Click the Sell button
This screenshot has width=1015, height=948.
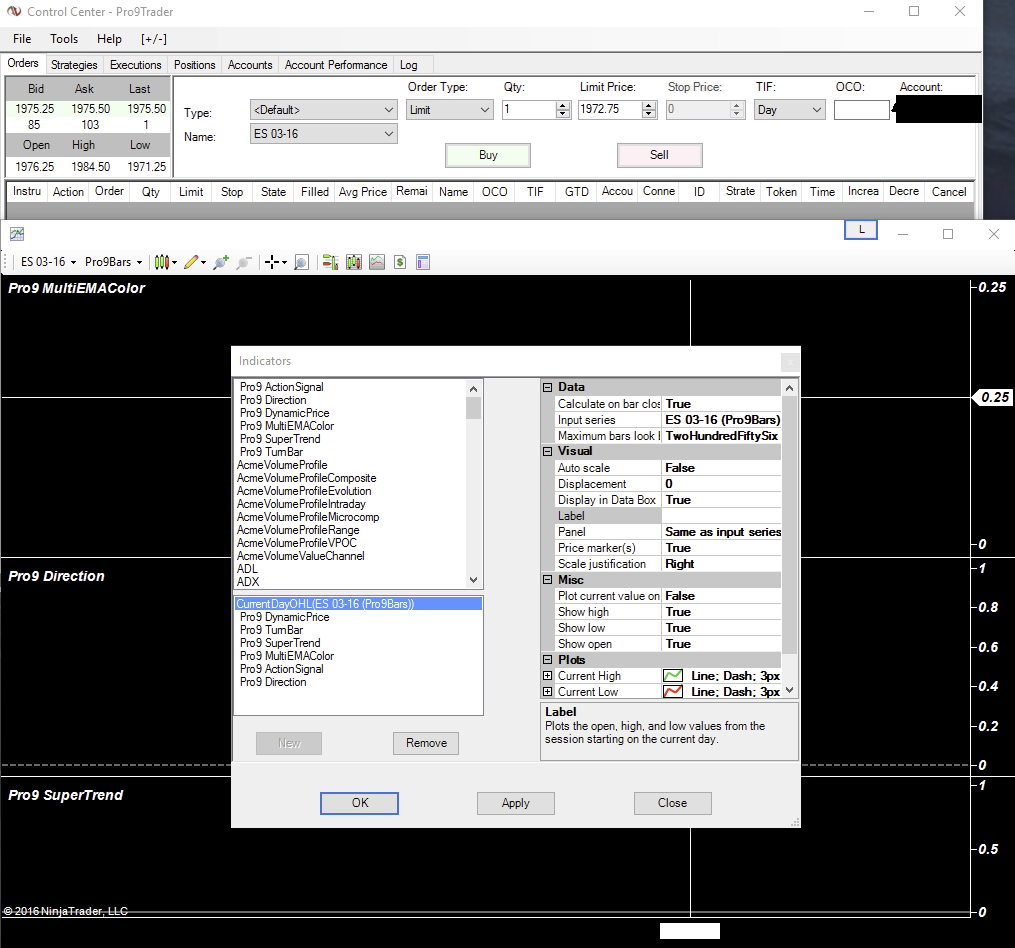coord(660,155)
